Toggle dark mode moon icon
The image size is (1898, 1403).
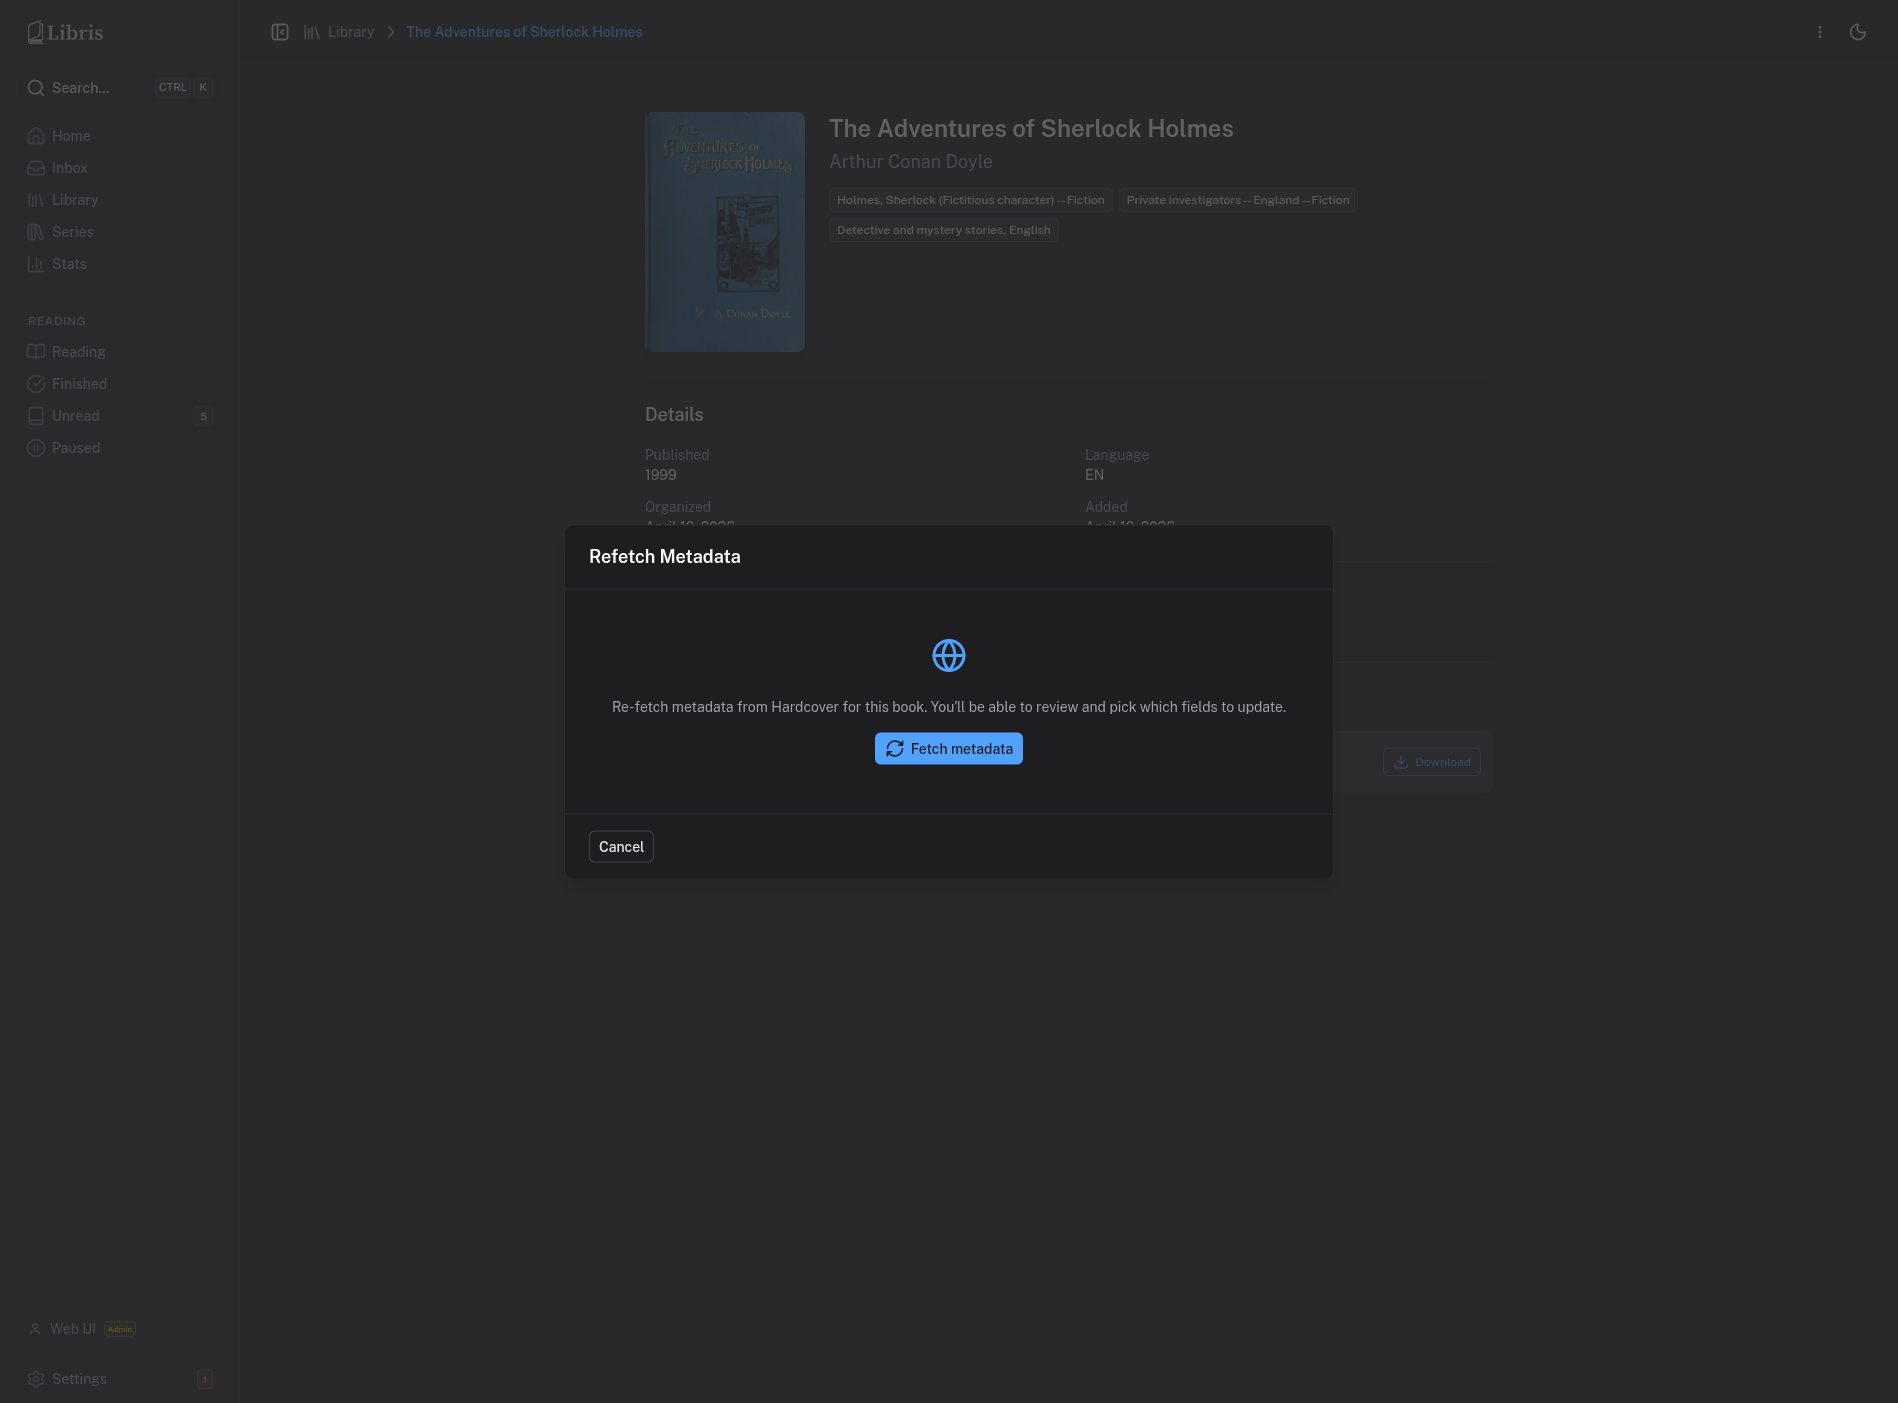tap(1858, 32)
